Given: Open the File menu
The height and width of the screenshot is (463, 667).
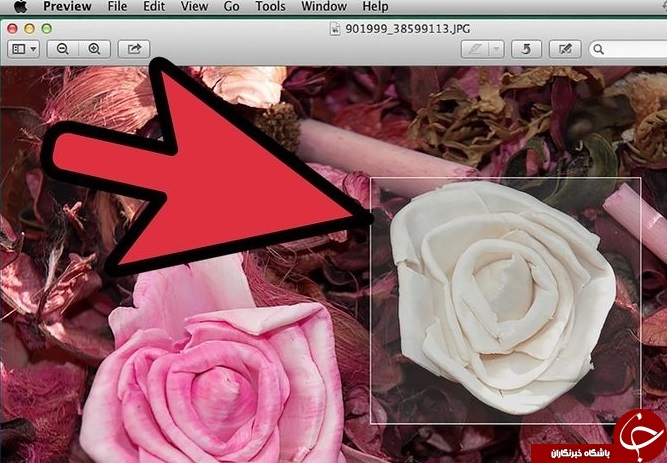Looking at the screenshot, I should 117,6.
